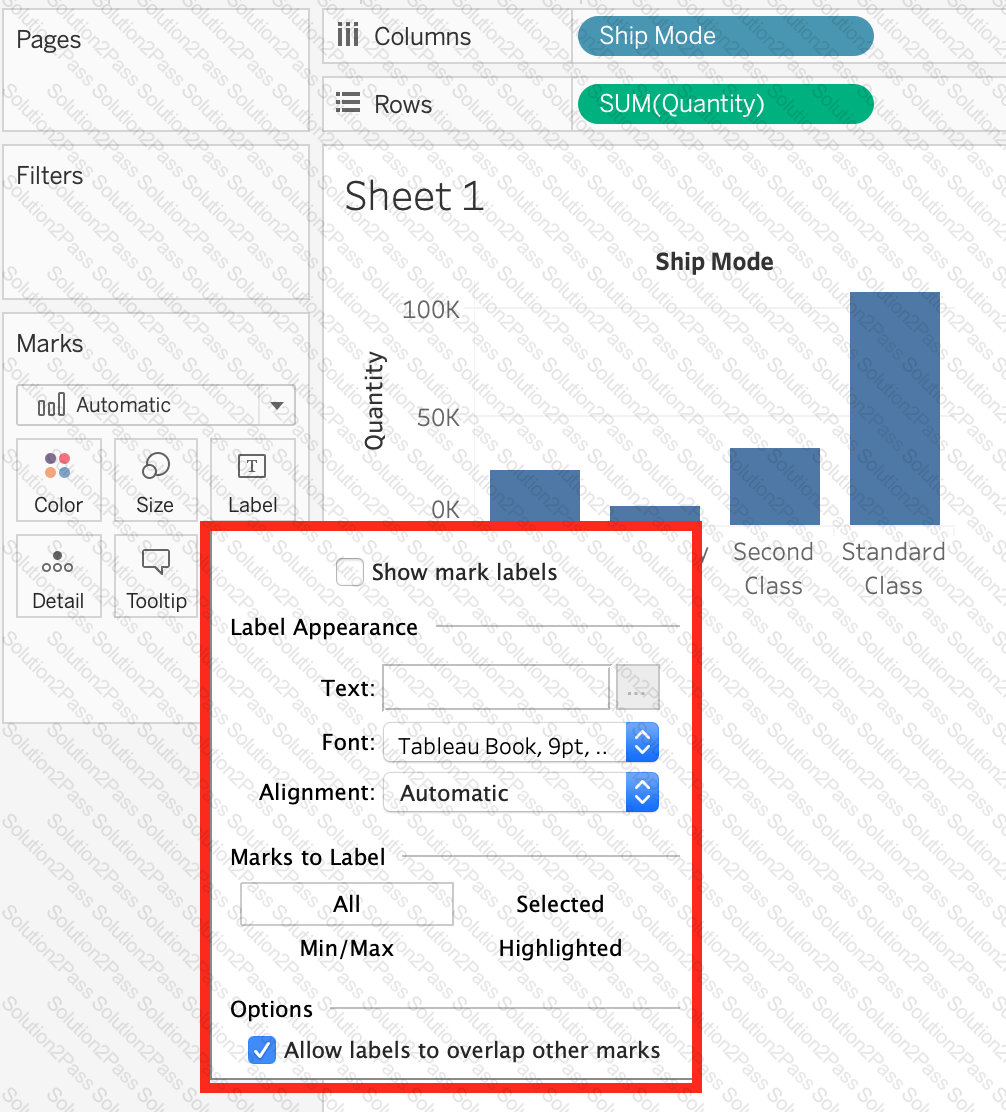The width and height of the screenshot is (1006, 1112).
Task: Open the Size marks card
Action: pos(155,481)
